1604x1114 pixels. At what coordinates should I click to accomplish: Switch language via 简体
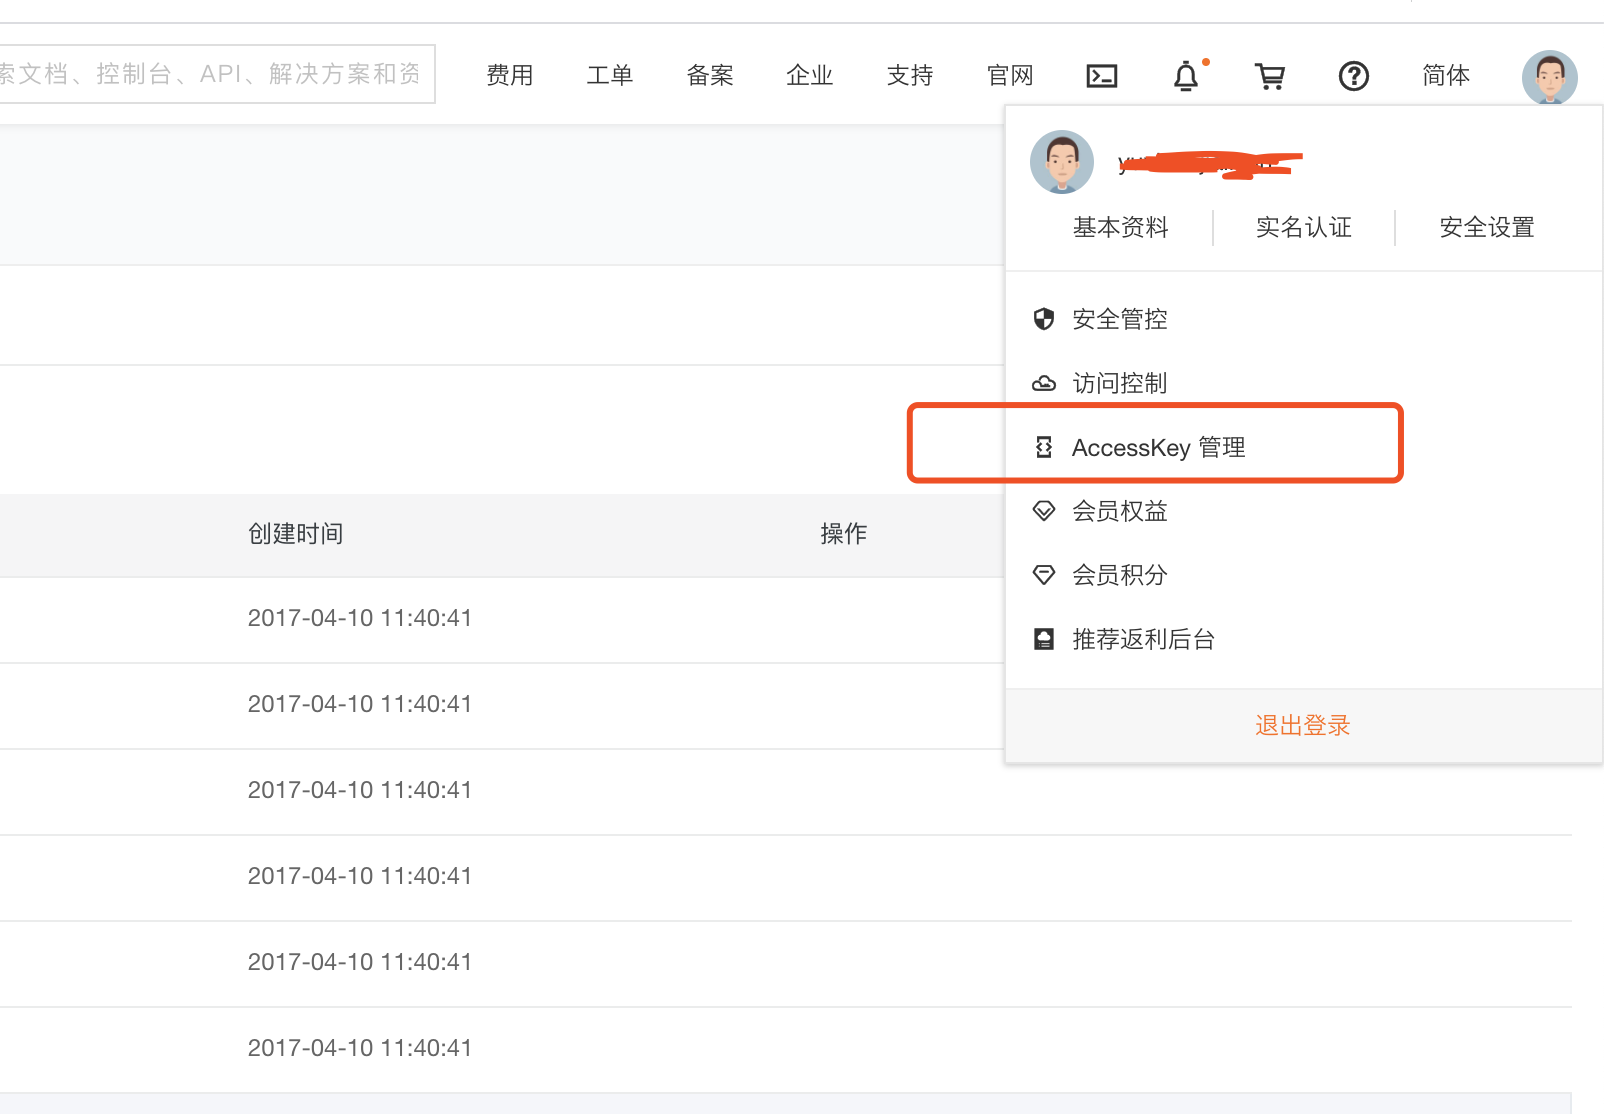1446,76
